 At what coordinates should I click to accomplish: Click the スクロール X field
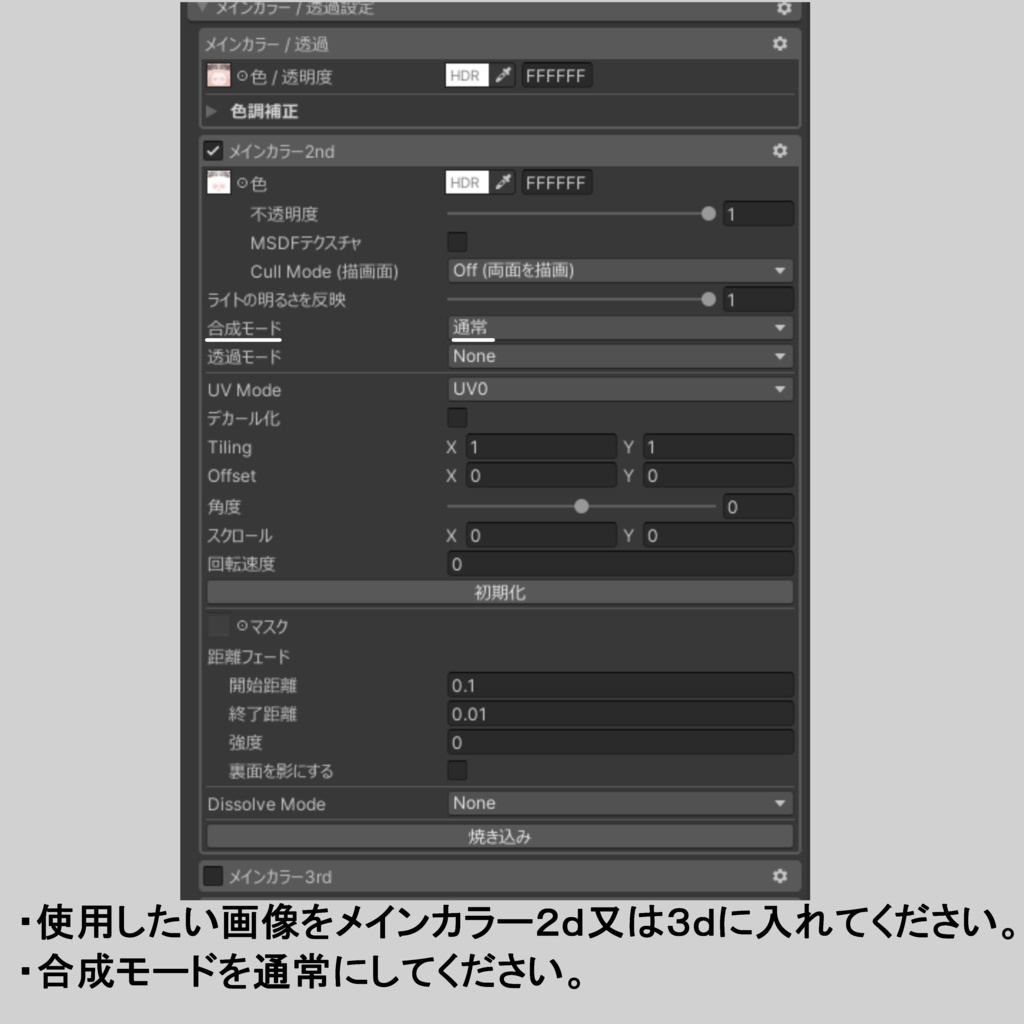[x=541, y=536]
